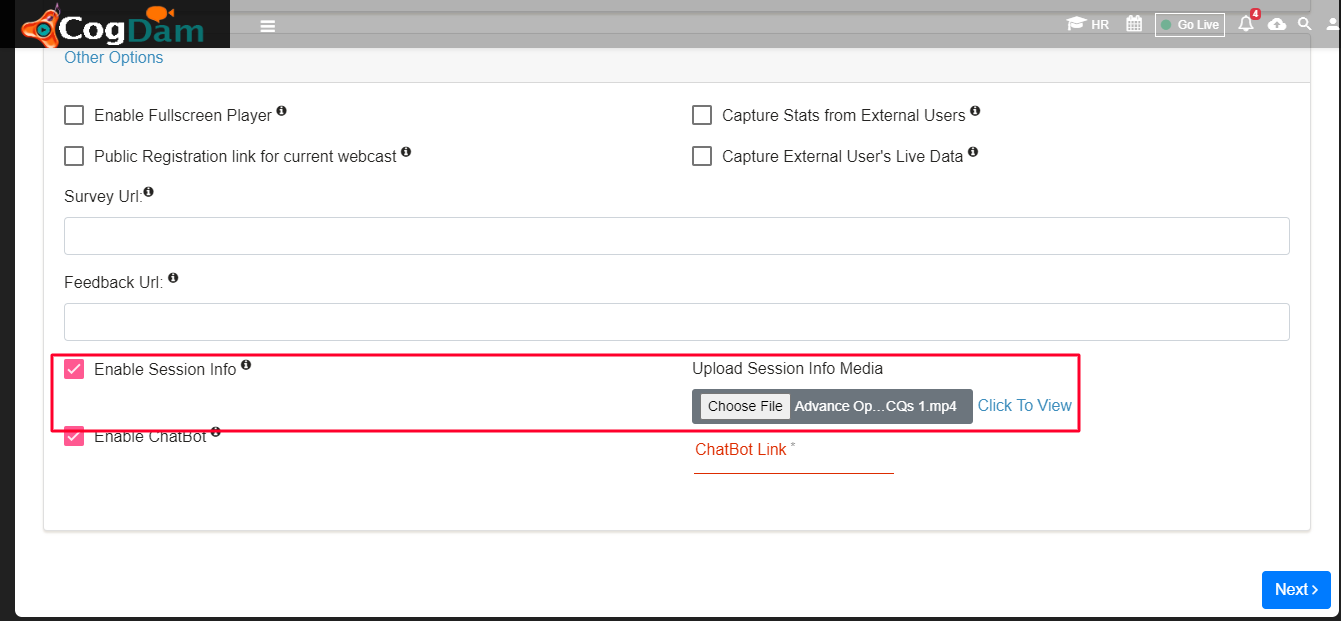Uncheck the Enable Session Info checkbox
The width and height of the screenshot is (1341, 621).
coord(74,369)
